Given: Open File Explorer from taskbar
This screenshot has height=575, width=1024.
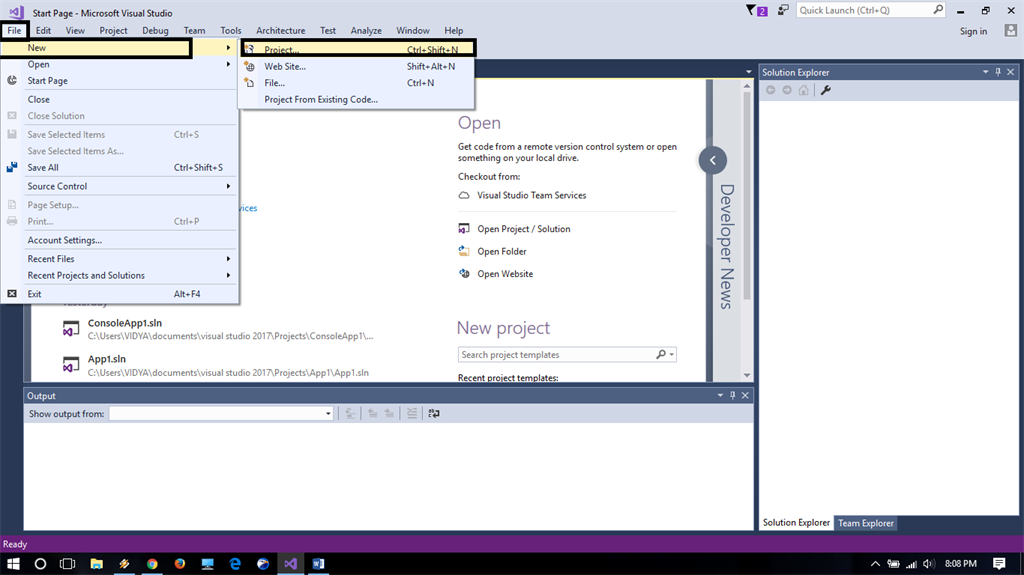Looking at the screenshot, I should pyautogui.click(x=97, y=563).
